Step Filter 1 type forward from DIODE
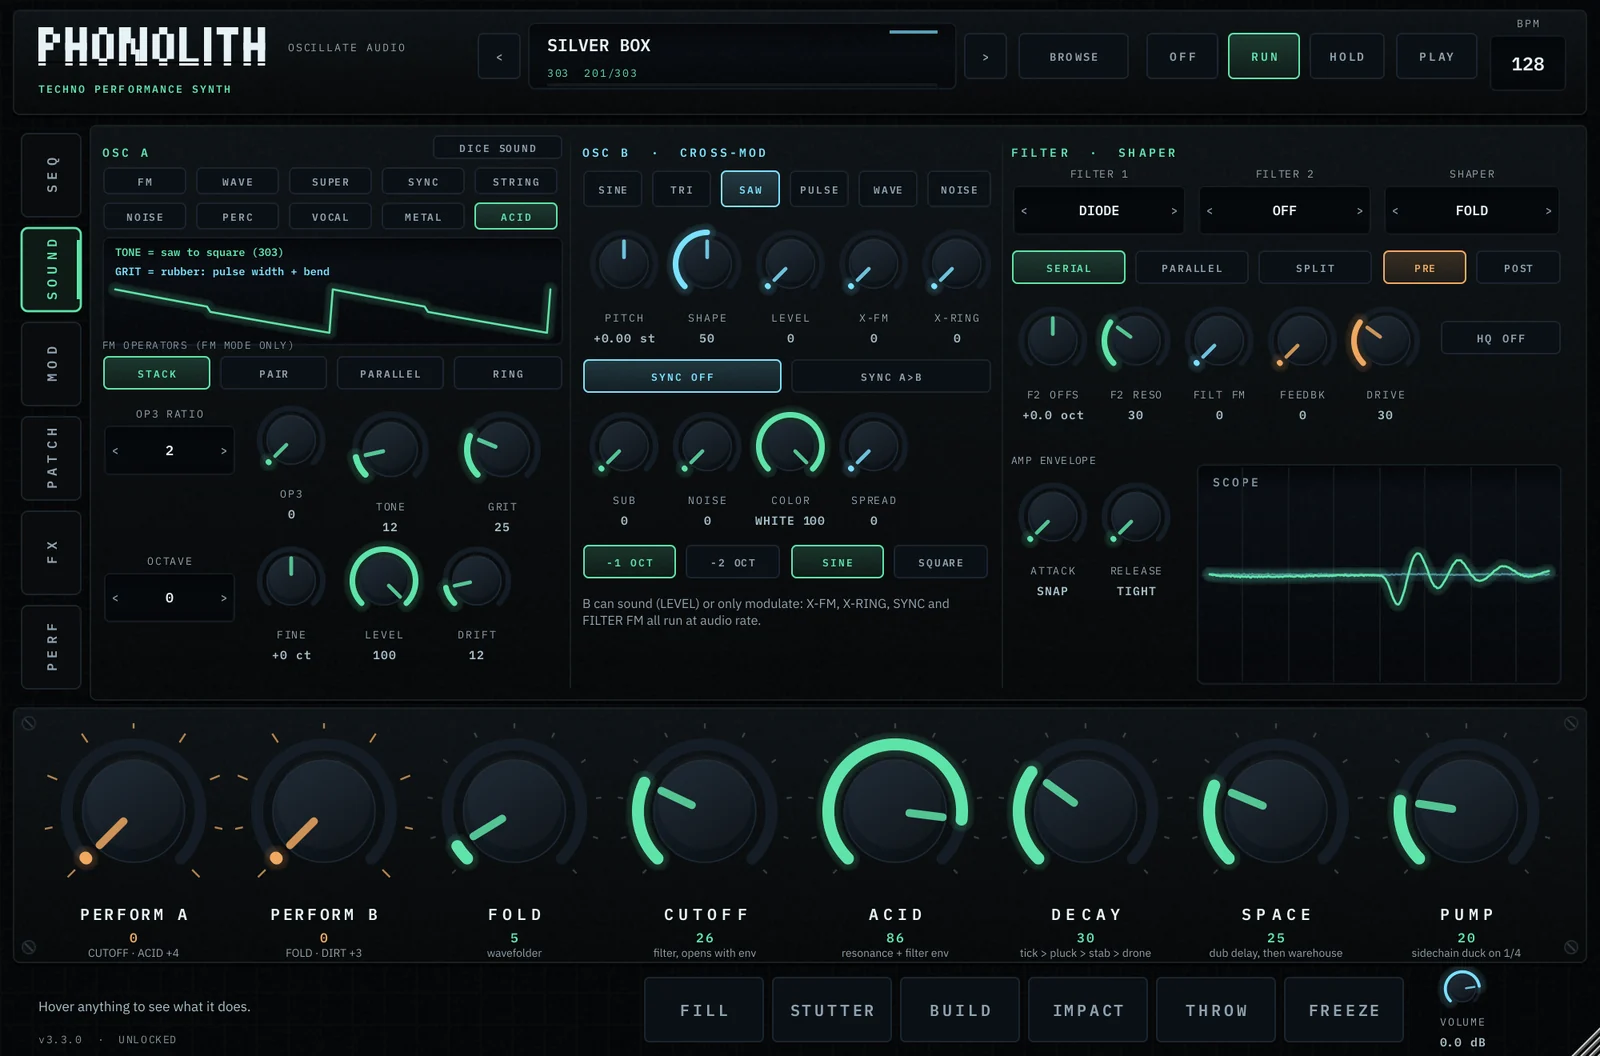This screenshot has height=1056, width=1600. click(x=1174, y=211)
